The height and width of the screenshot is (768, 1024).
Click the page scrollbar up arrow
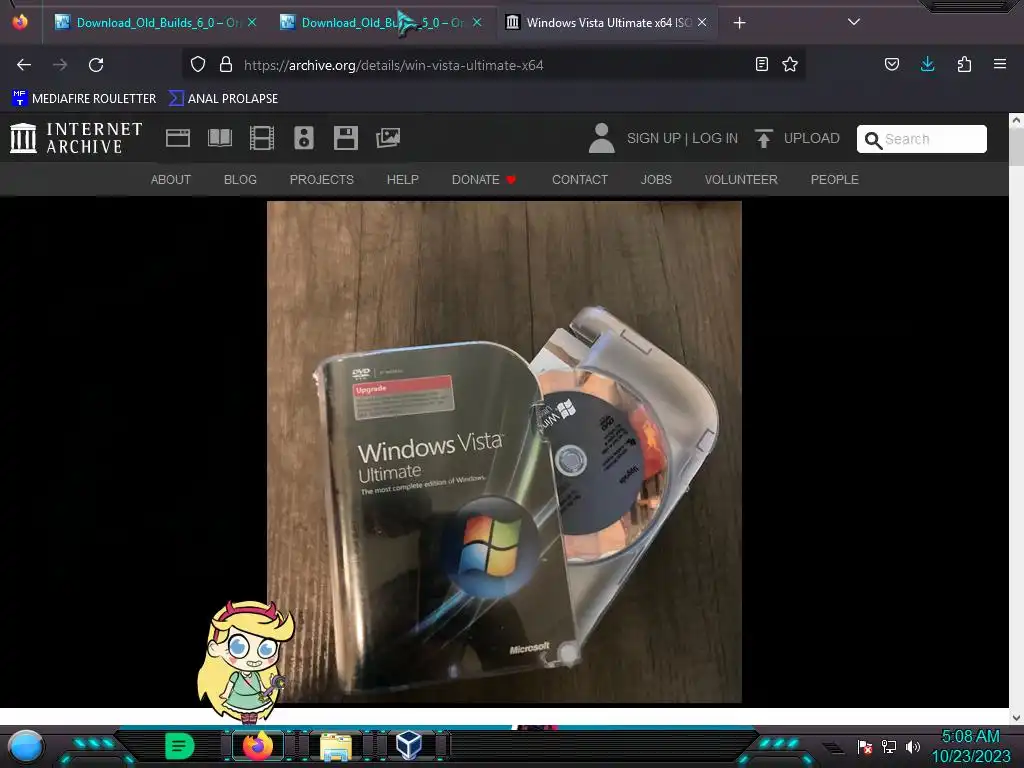pos(1016,120)
